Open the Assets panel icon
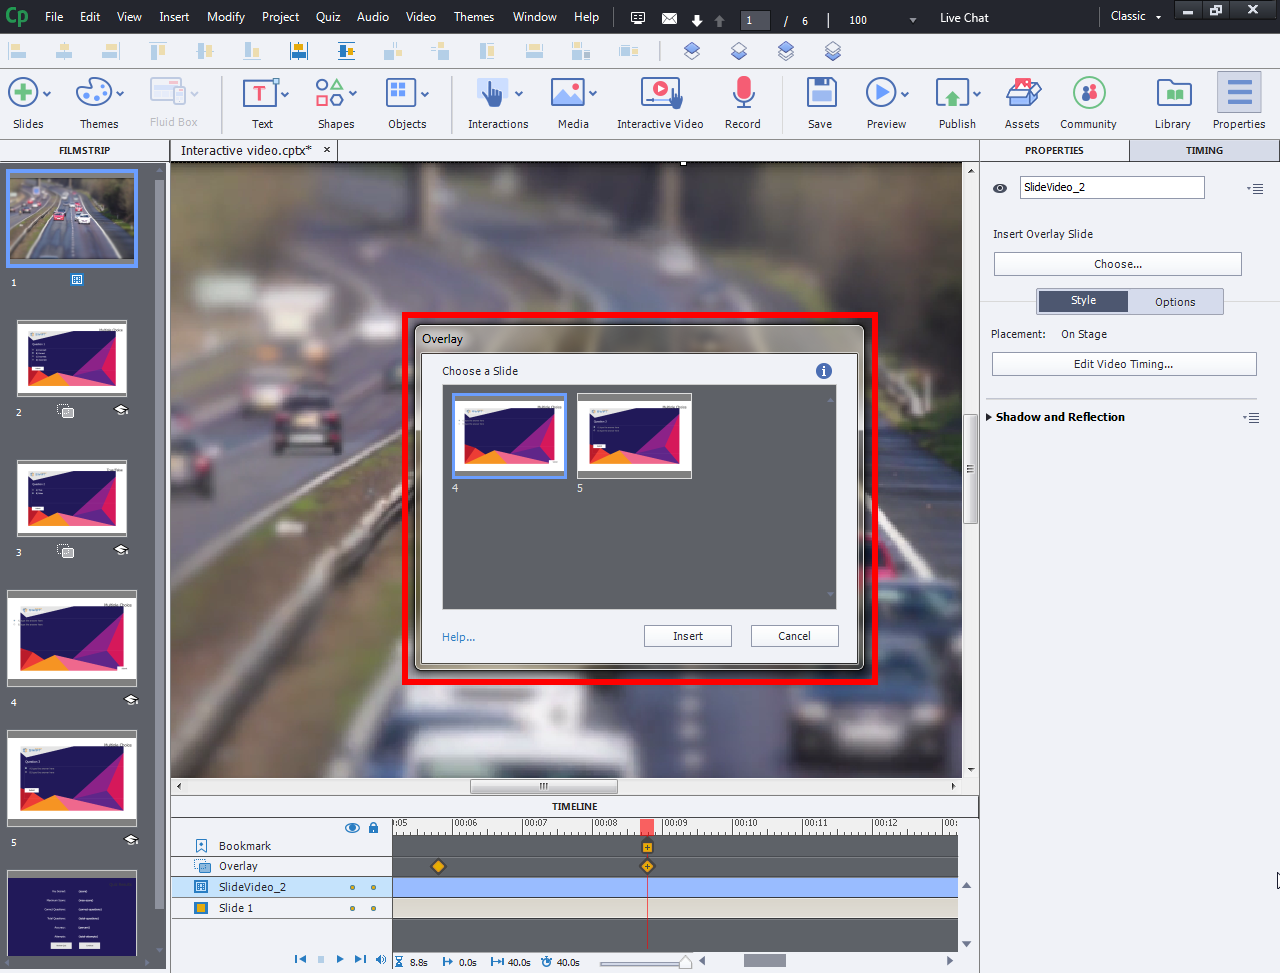 1022,94
